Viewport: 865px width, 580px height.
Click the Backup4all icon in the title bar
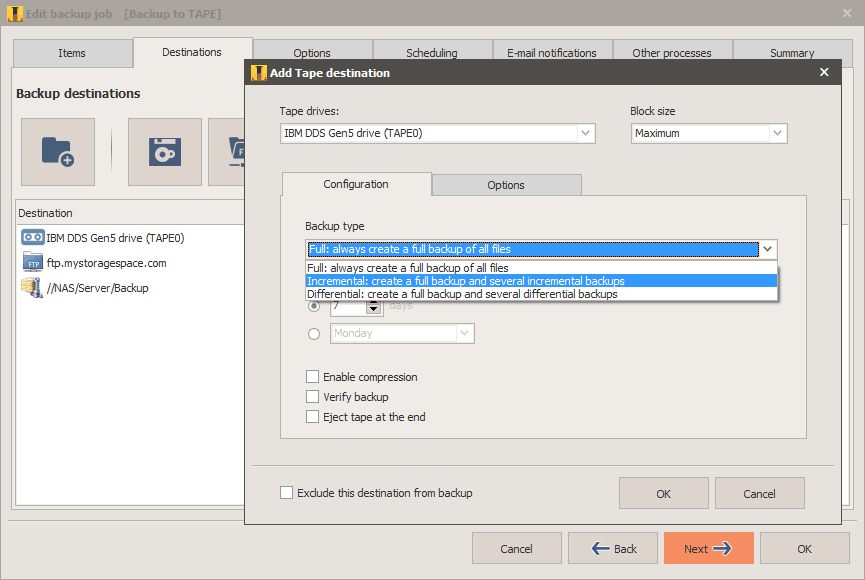(13, 12)
